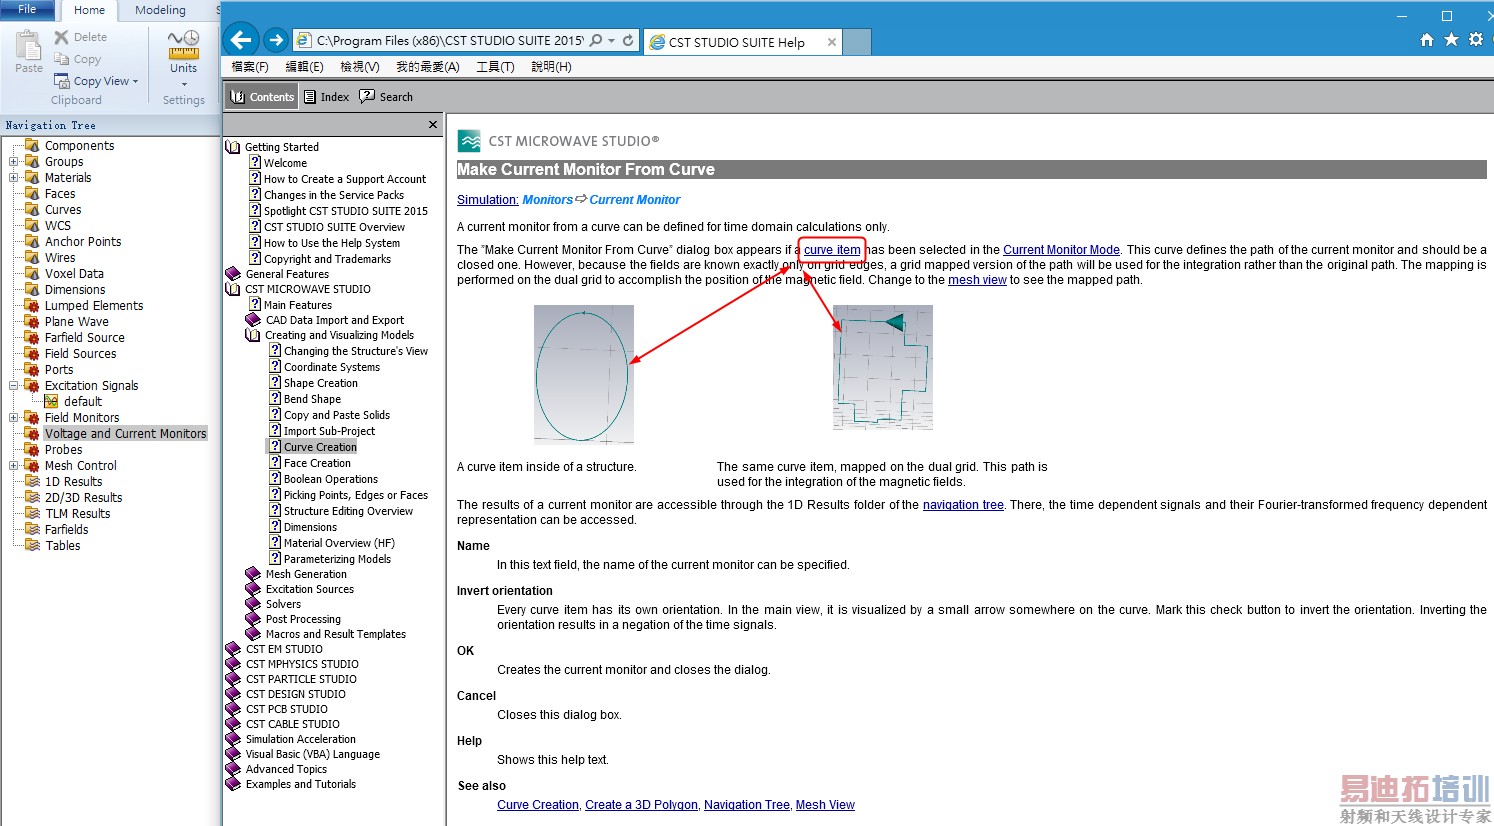
Task: Click the Examples and Tutorials book icon
Action: pyautogui.click(x=233, y=784)
